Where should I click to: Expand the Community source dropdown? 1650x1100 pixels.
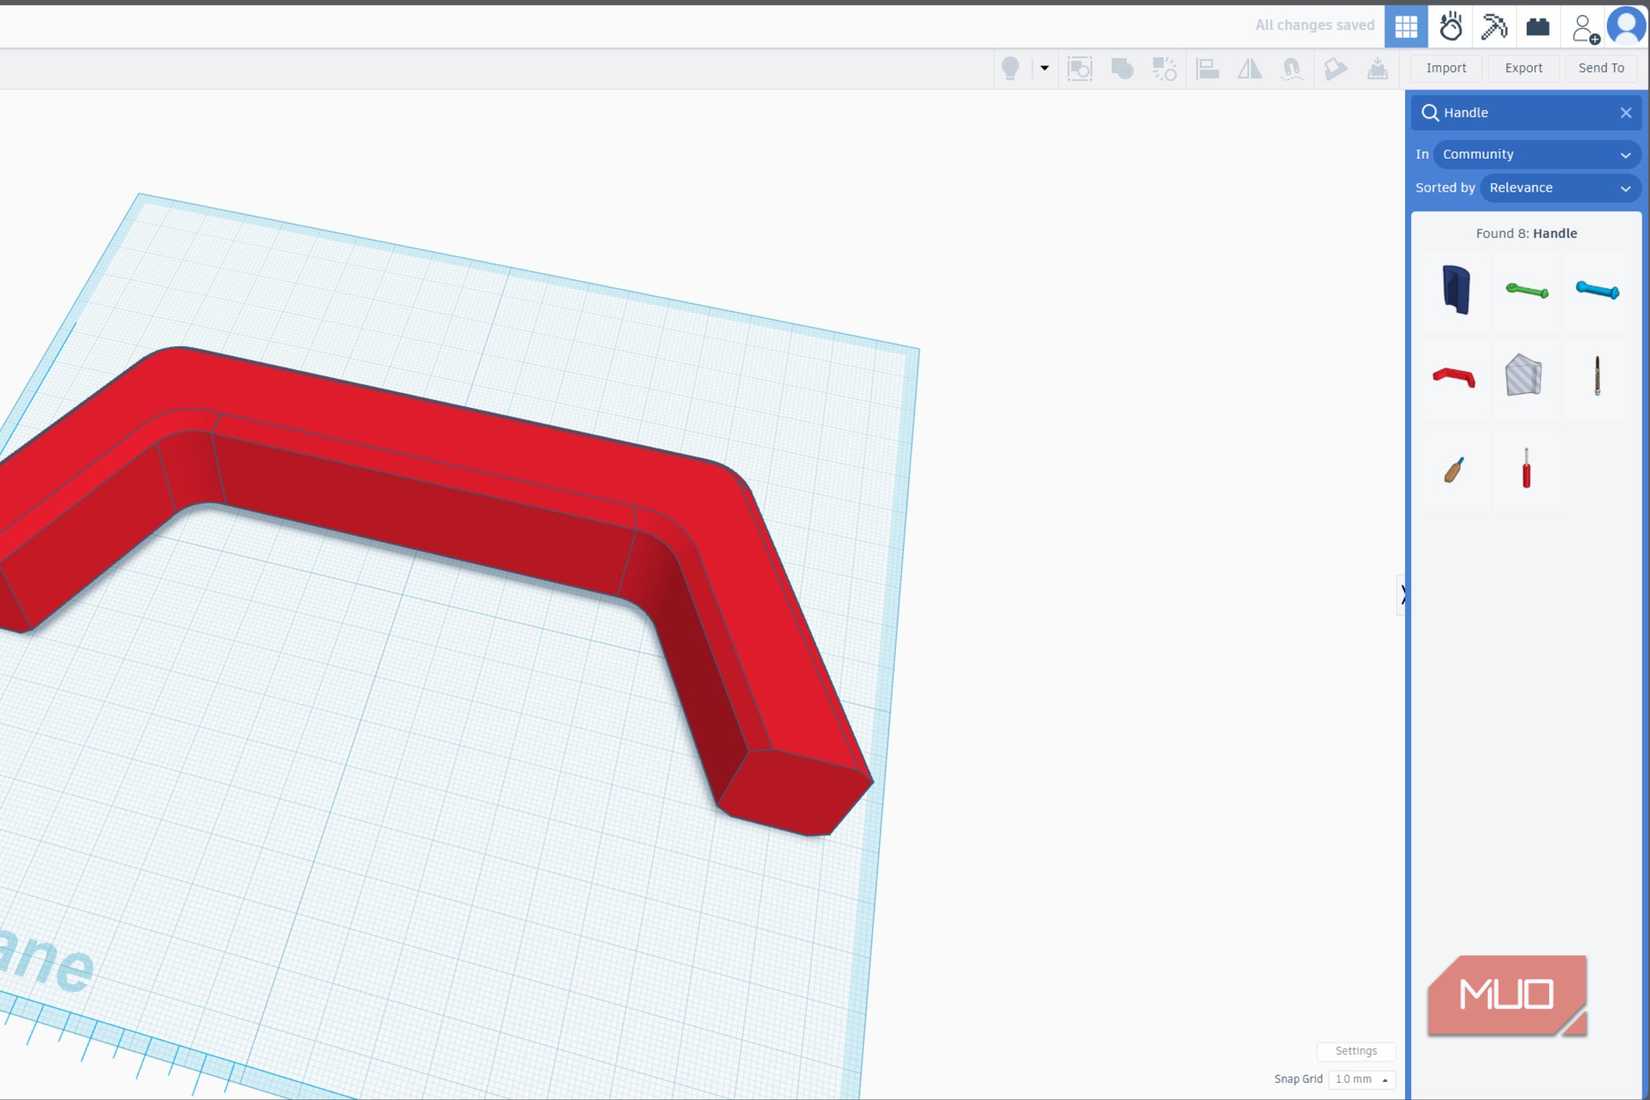click(x=1536, y=154)
